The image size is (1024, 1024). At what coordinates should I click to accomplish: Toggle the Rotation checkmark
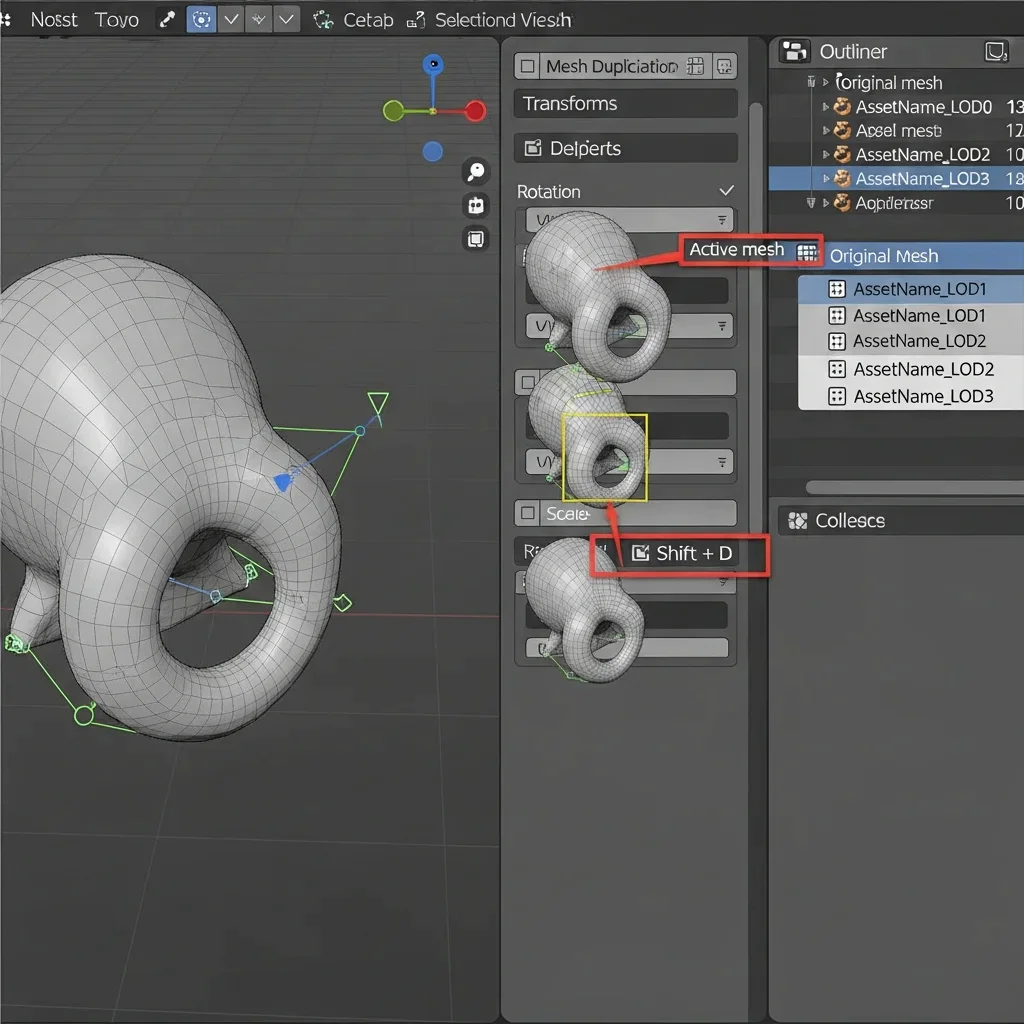(x=726, y=191)
